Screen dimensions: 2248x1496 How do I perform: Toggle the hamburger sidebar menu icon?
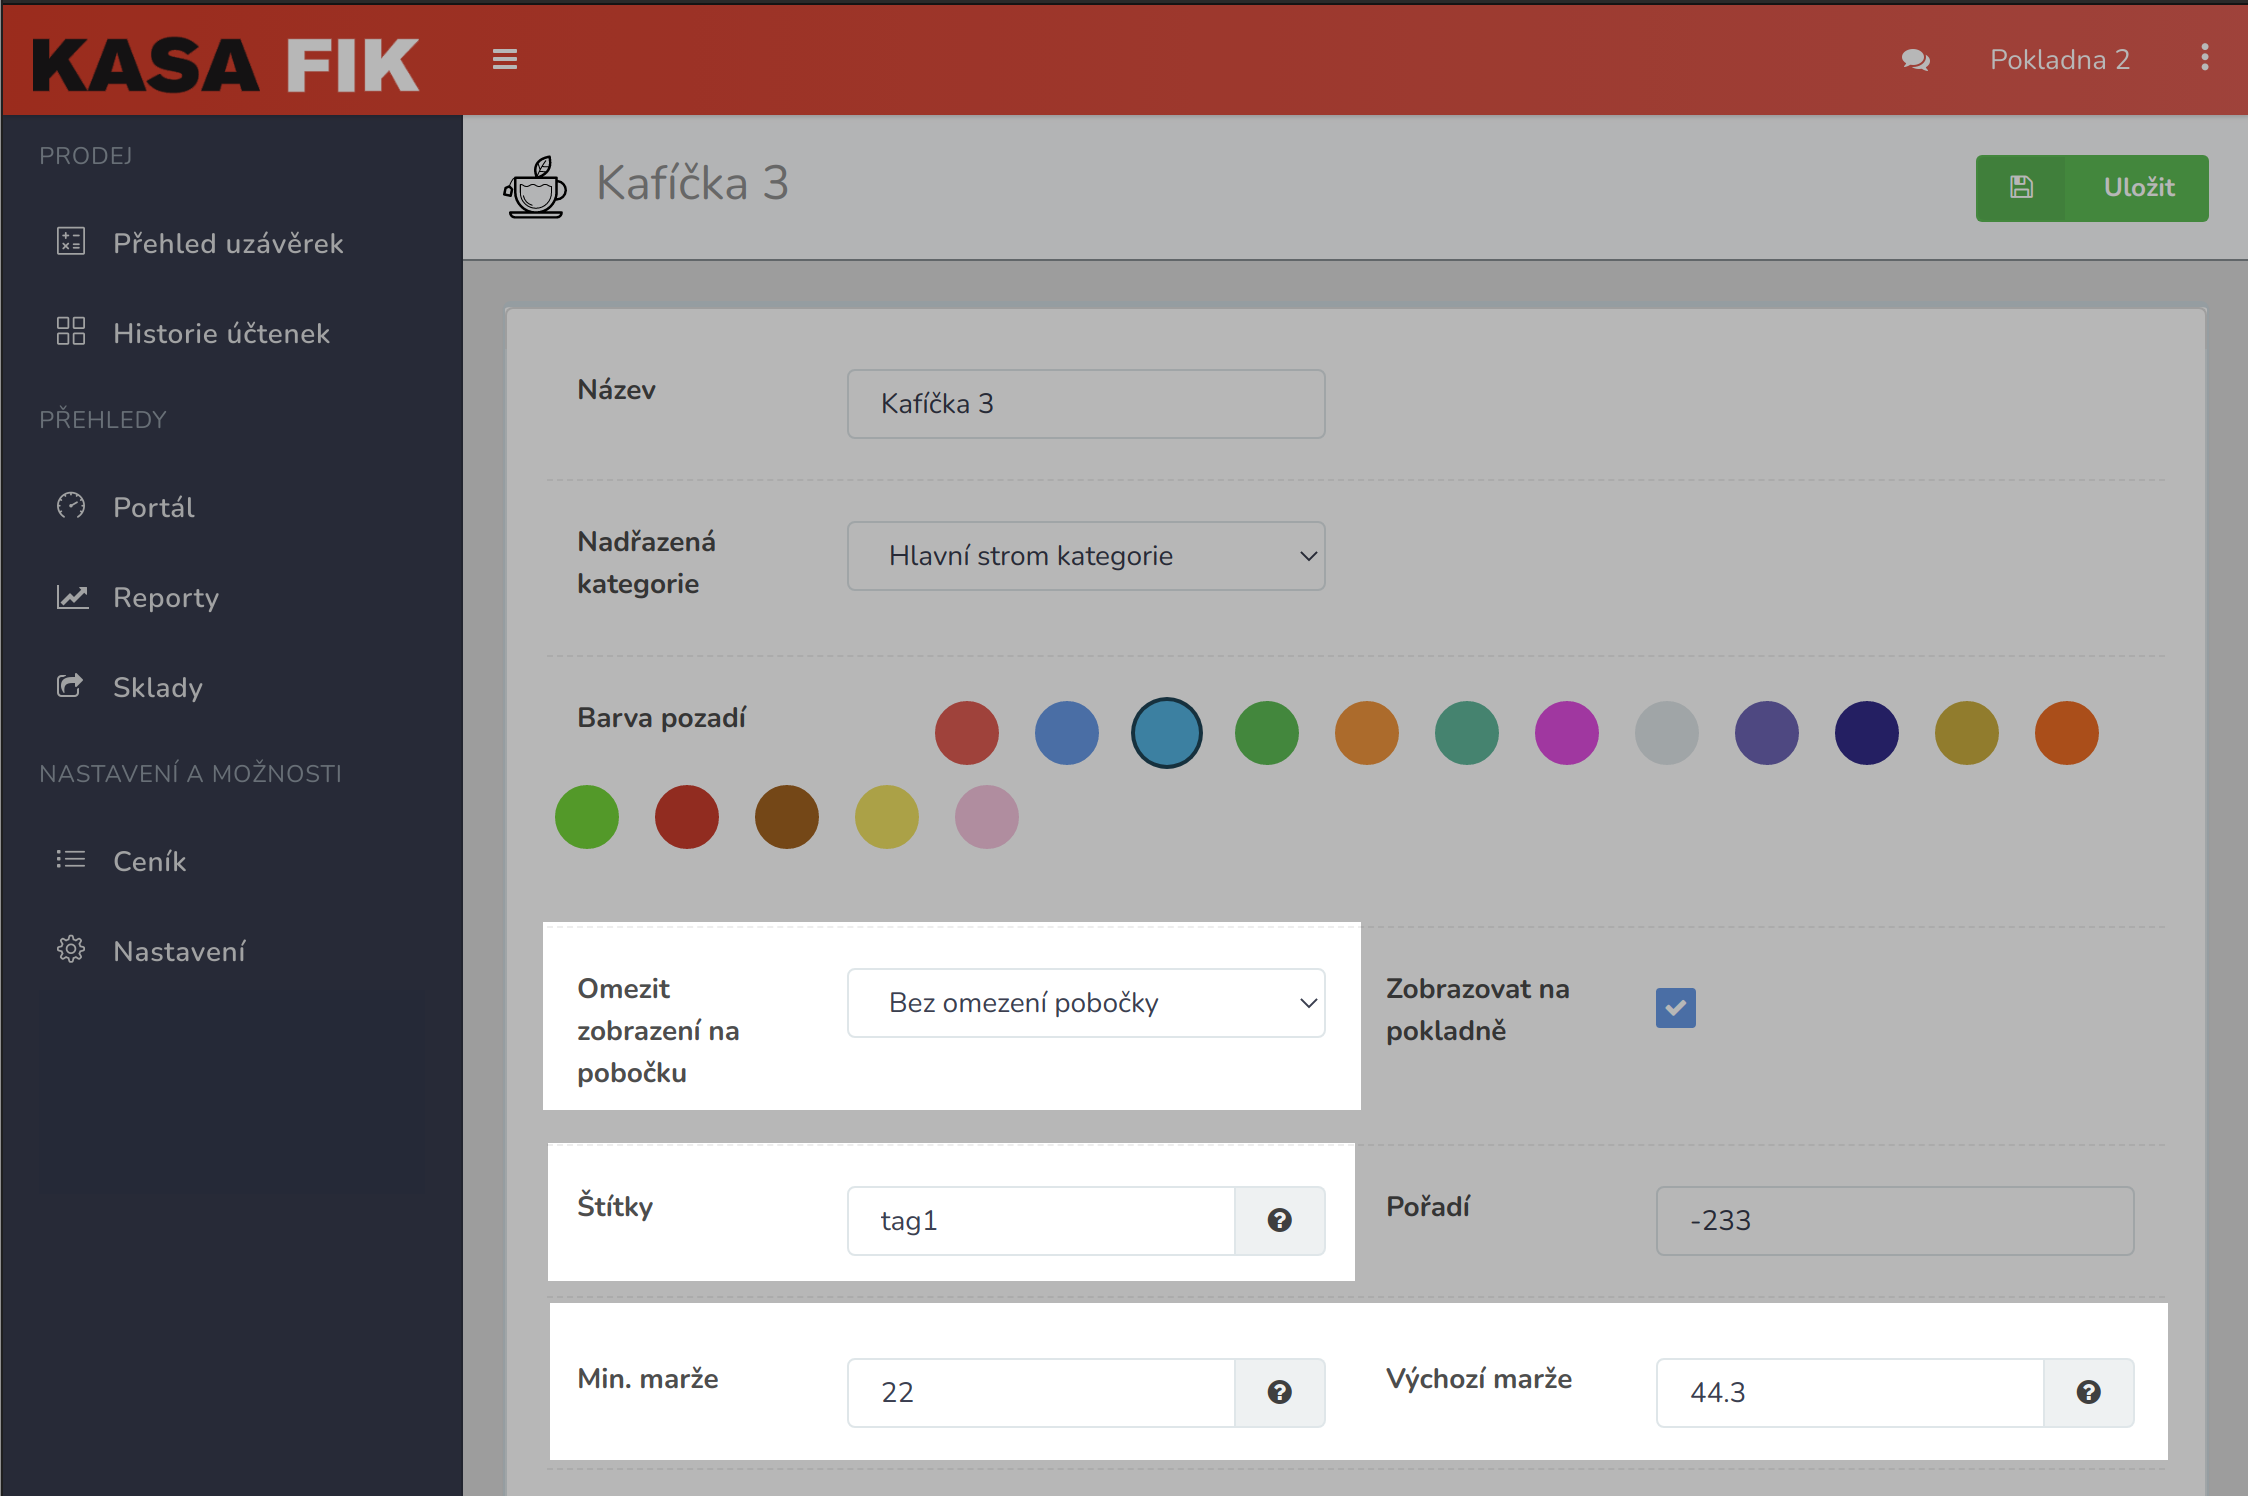505,59
